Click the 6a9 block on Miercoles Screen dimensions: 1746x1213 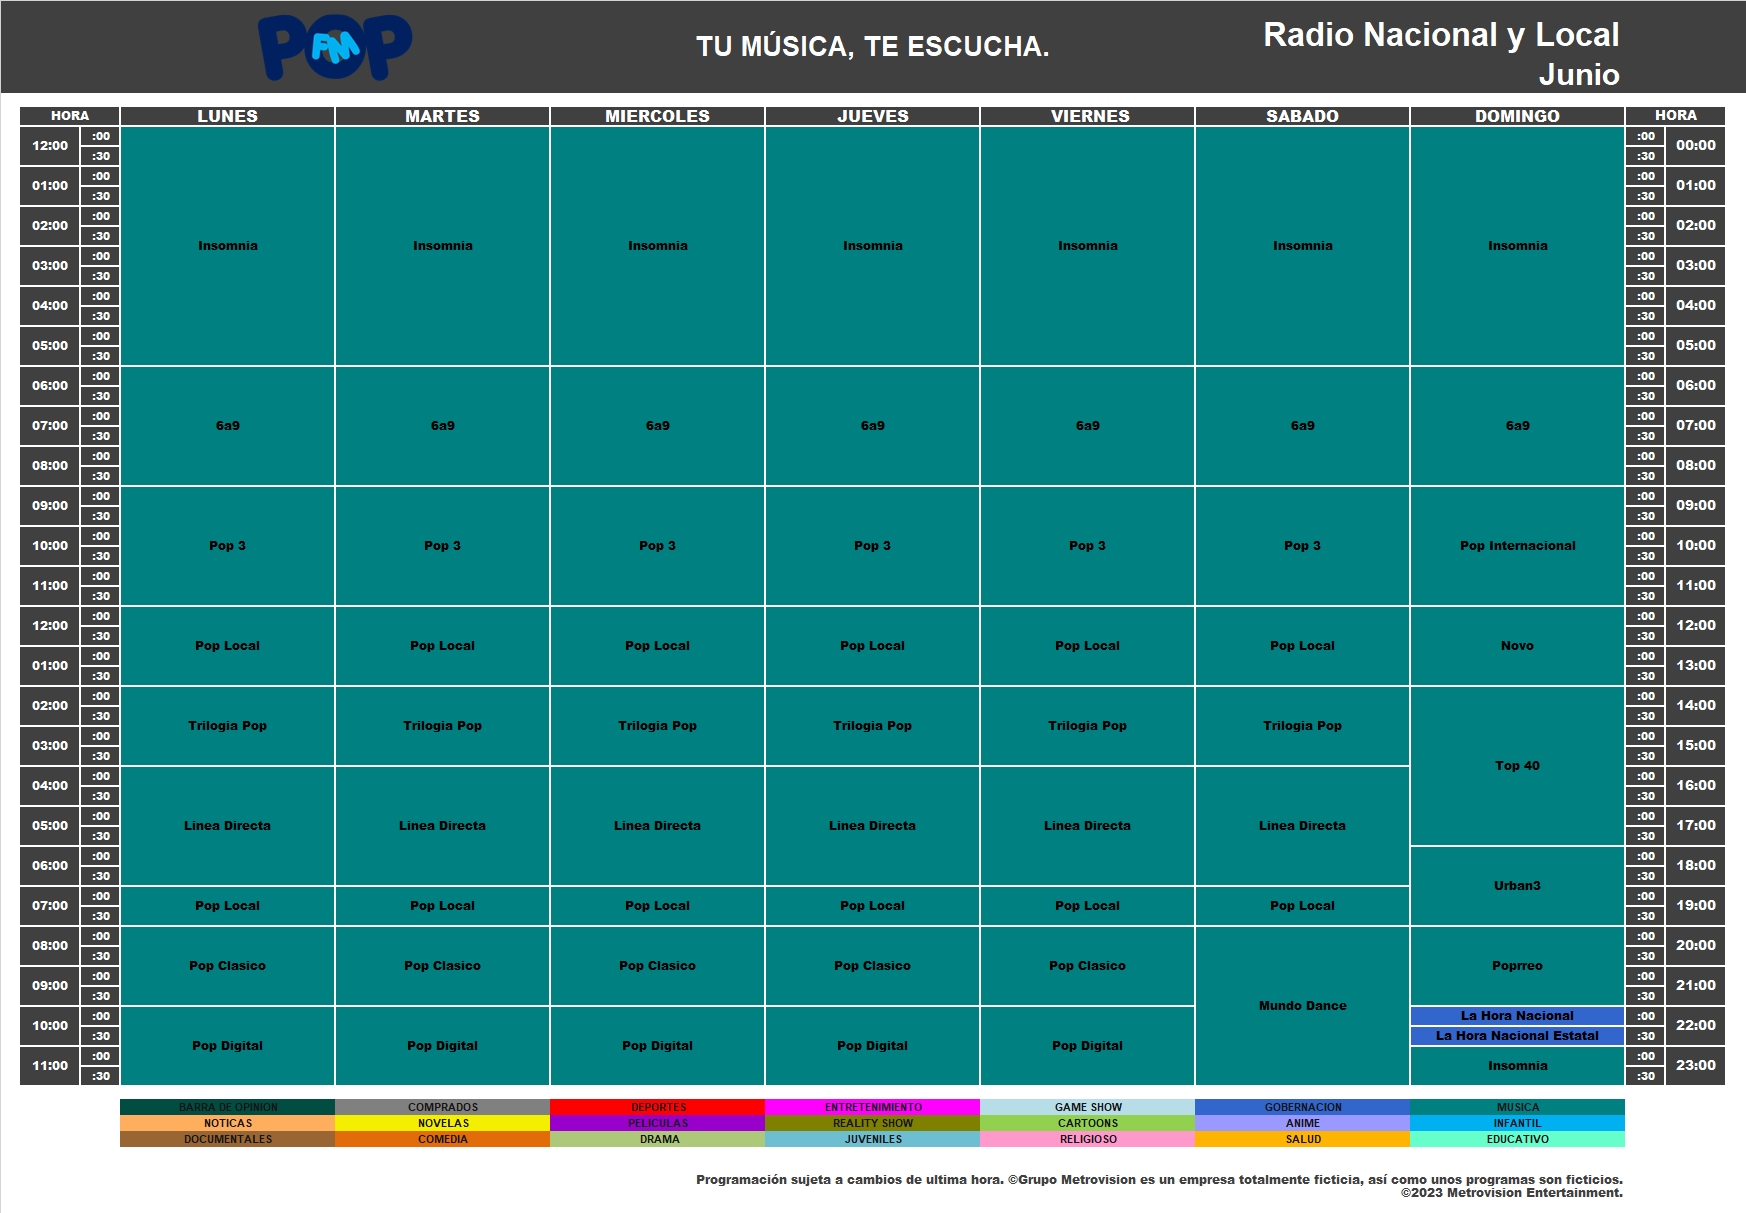(x=657, y=426)
